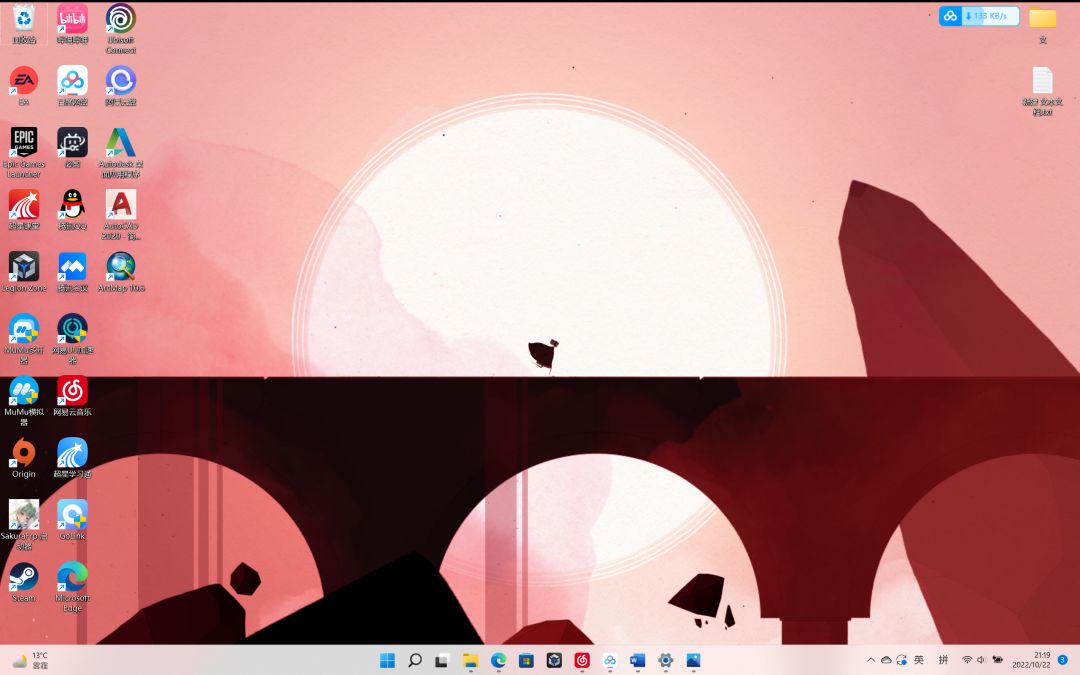Select the AutoCAD 2020 desktop shortcut
The width and height of the screenshot is (1080, 675).
coord(121,215)
